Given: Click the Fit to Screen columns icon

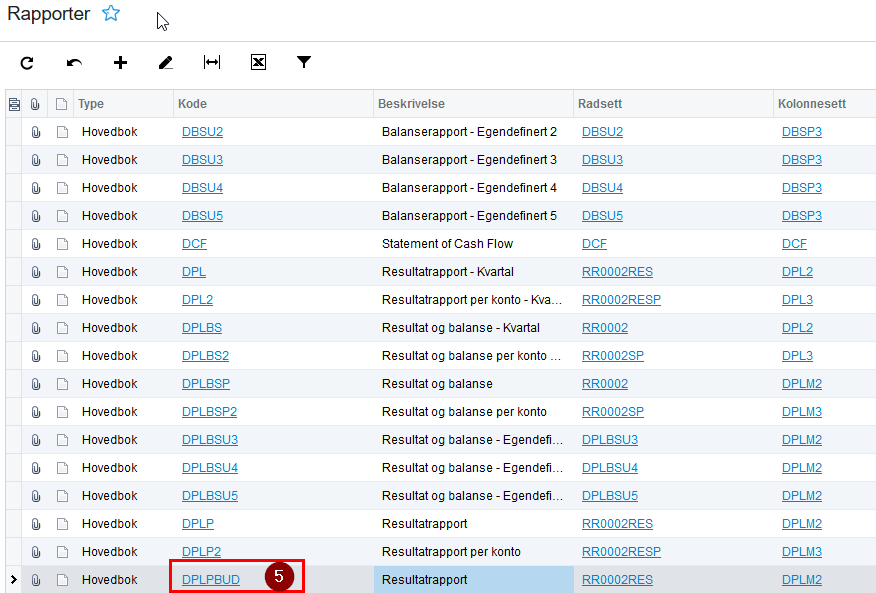Looking at the screenshot, I should 212,62.
